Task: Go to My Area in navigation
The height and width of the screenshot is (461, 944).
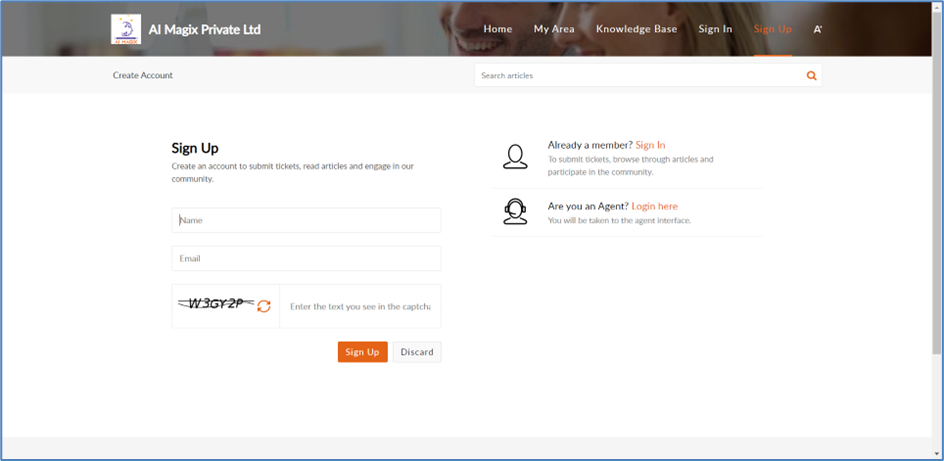Action: [x=554, y=29]
